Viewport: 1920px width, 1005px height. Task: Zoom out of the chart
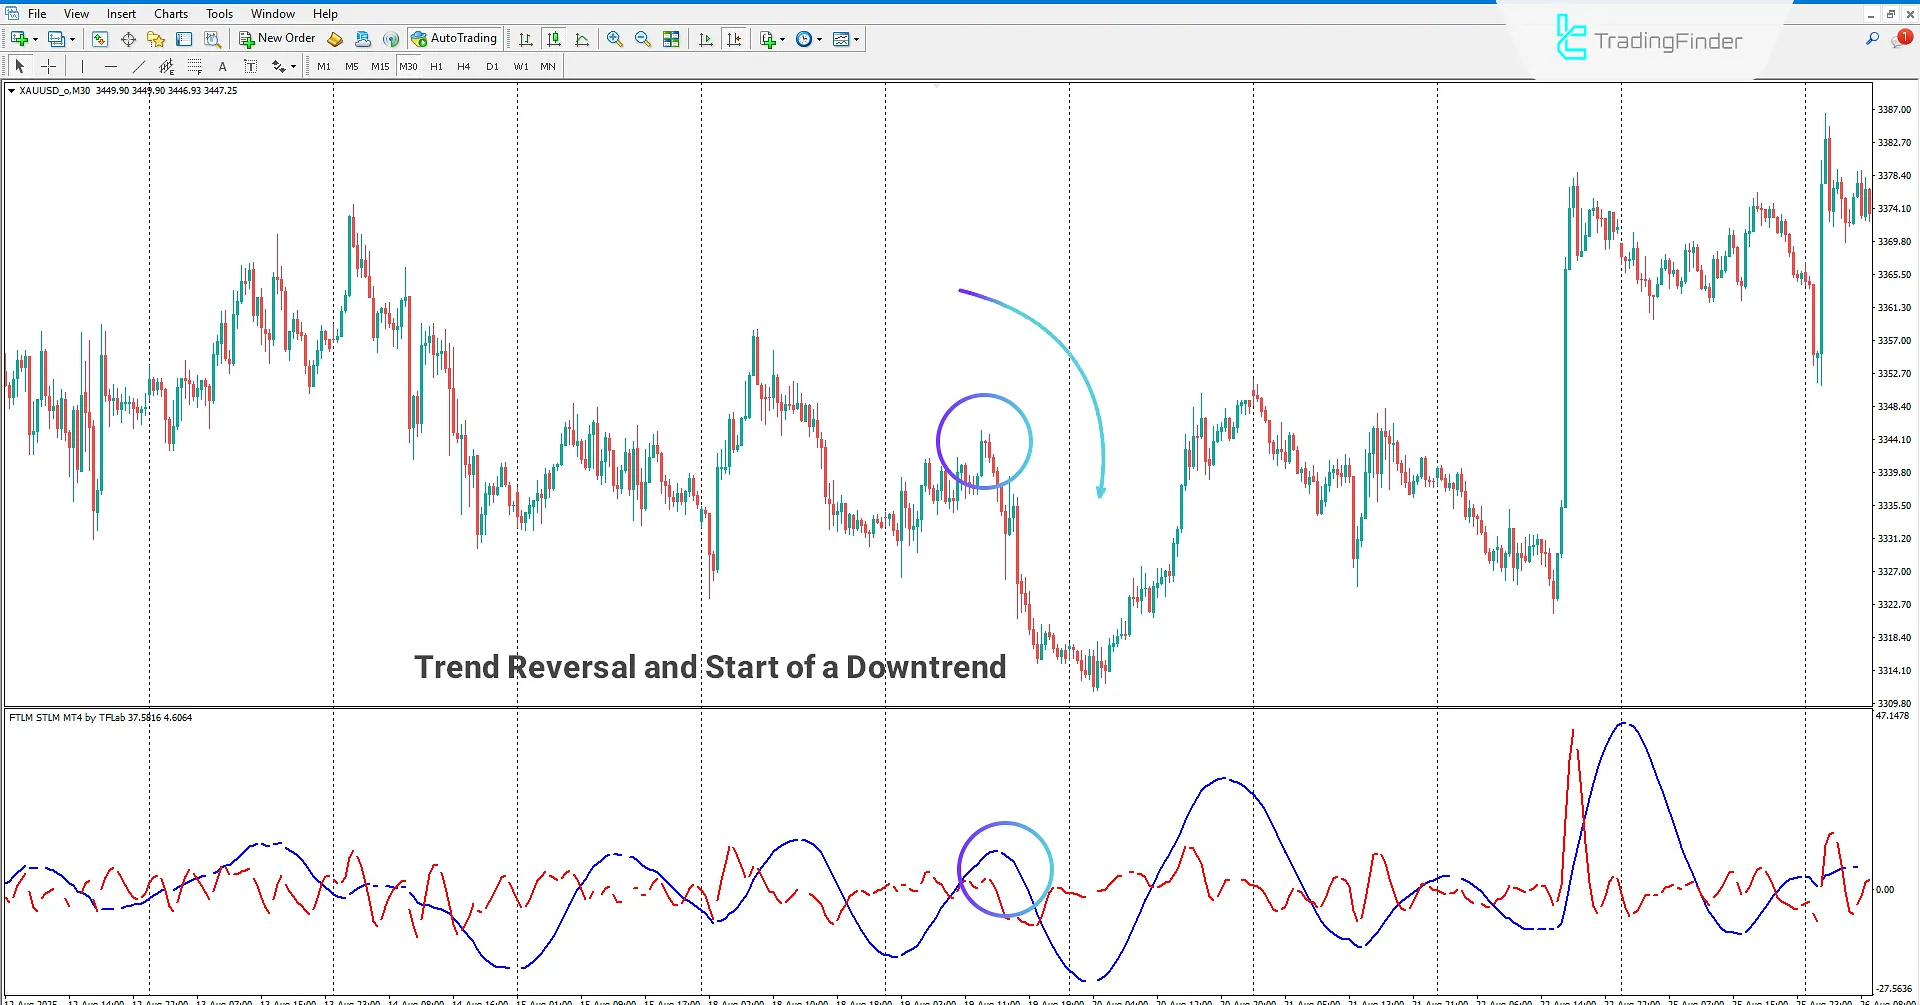tap(643, 39)
